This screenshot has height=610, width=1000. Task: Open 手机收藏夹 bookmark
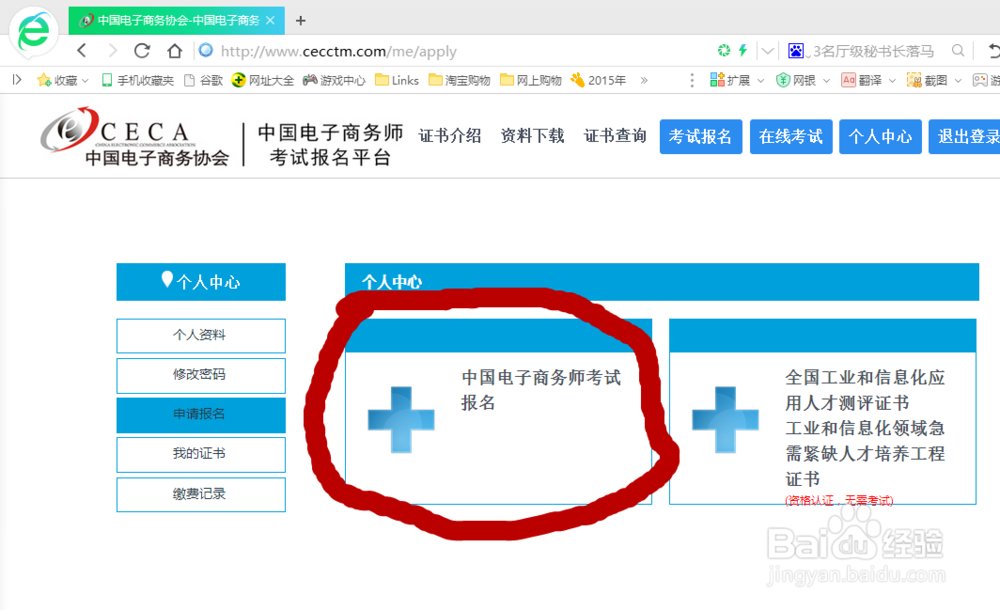[137, 80]
